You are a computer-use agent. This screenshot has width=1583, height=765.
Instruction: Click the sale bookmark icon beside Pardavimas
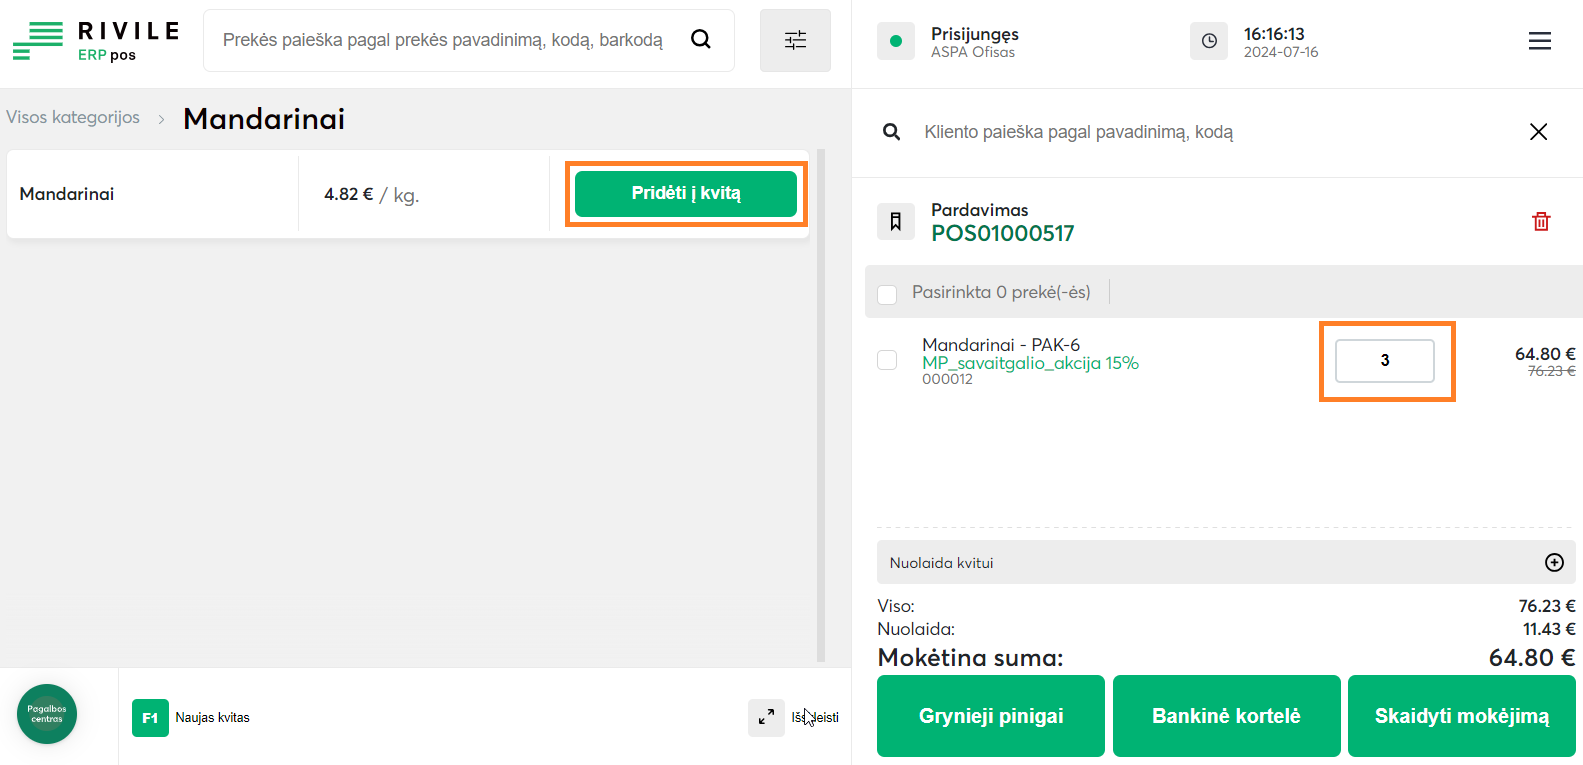click(896, 221)
